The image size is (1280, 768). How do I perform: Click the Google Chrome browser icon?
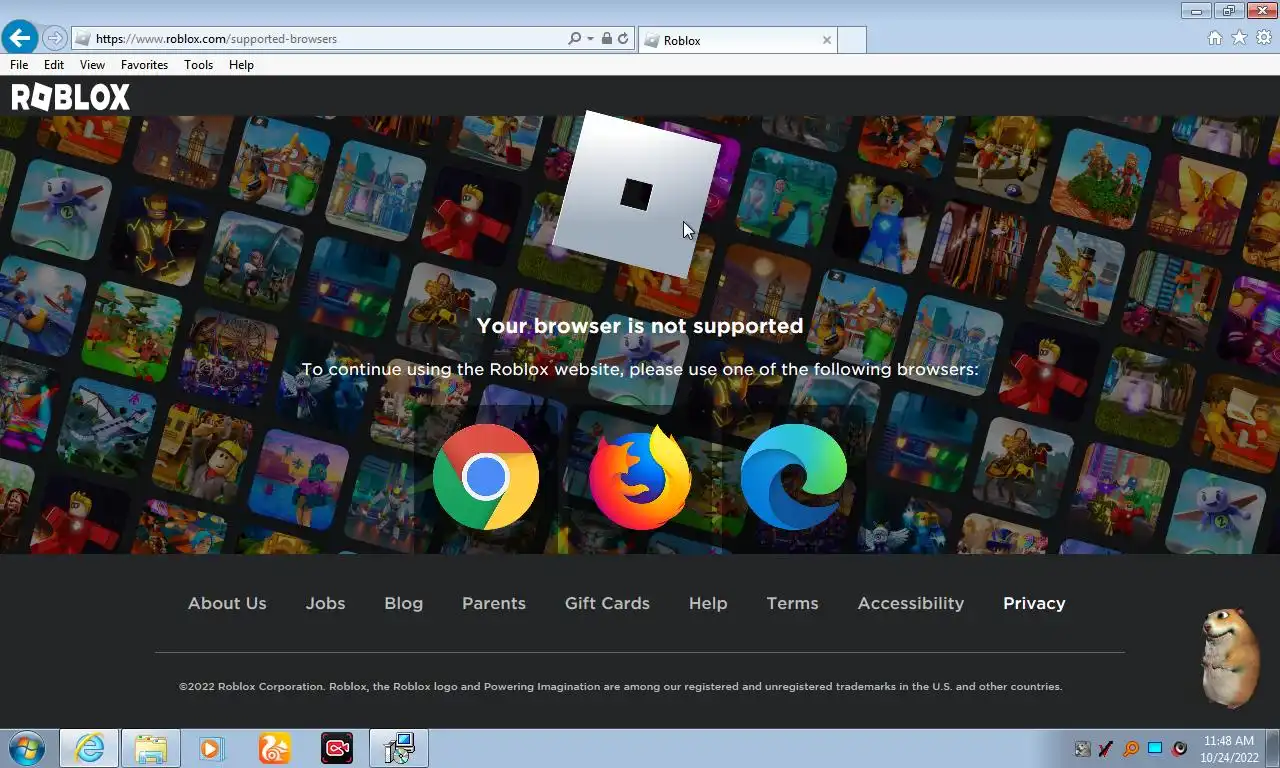tap(486, 477)
